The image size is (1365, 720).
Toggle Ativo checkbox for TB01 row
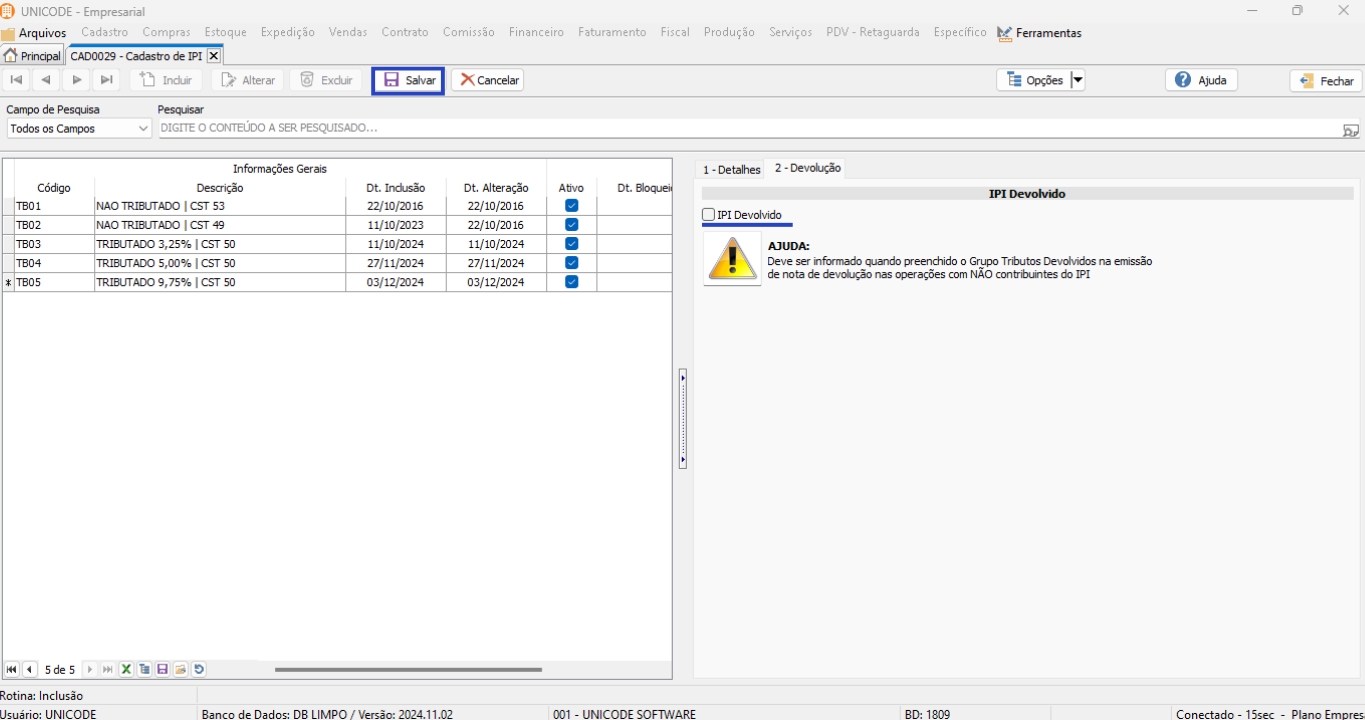571,206
